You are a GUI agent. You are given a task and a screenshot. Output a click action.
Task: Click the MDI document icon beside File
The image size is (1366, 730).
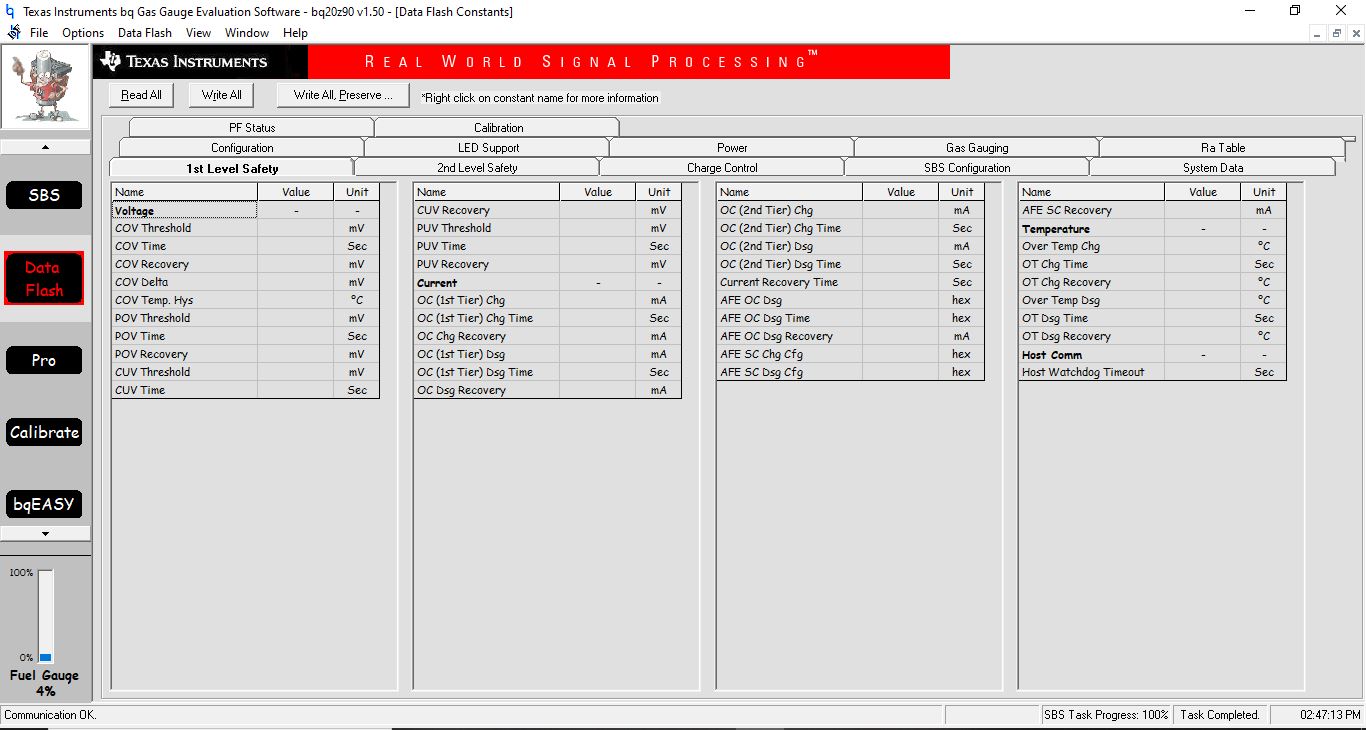[x=14, y=33]
